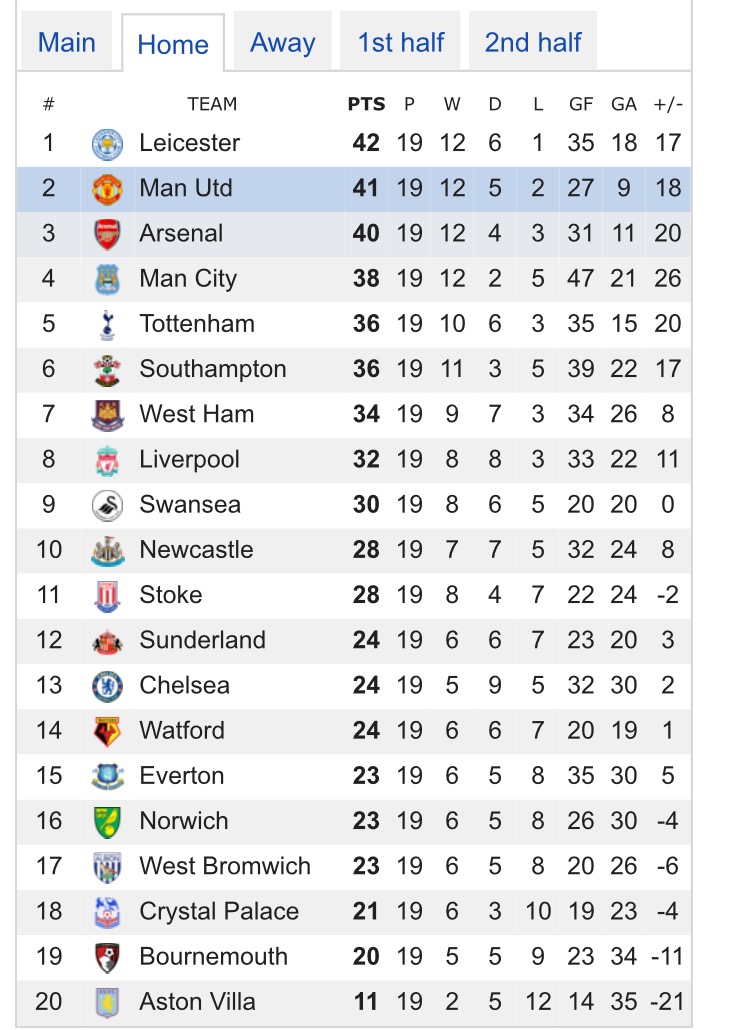Click the Liverpool club crest icon
The width and height of the screenshot is (735, 1030).
pos(107,460)
